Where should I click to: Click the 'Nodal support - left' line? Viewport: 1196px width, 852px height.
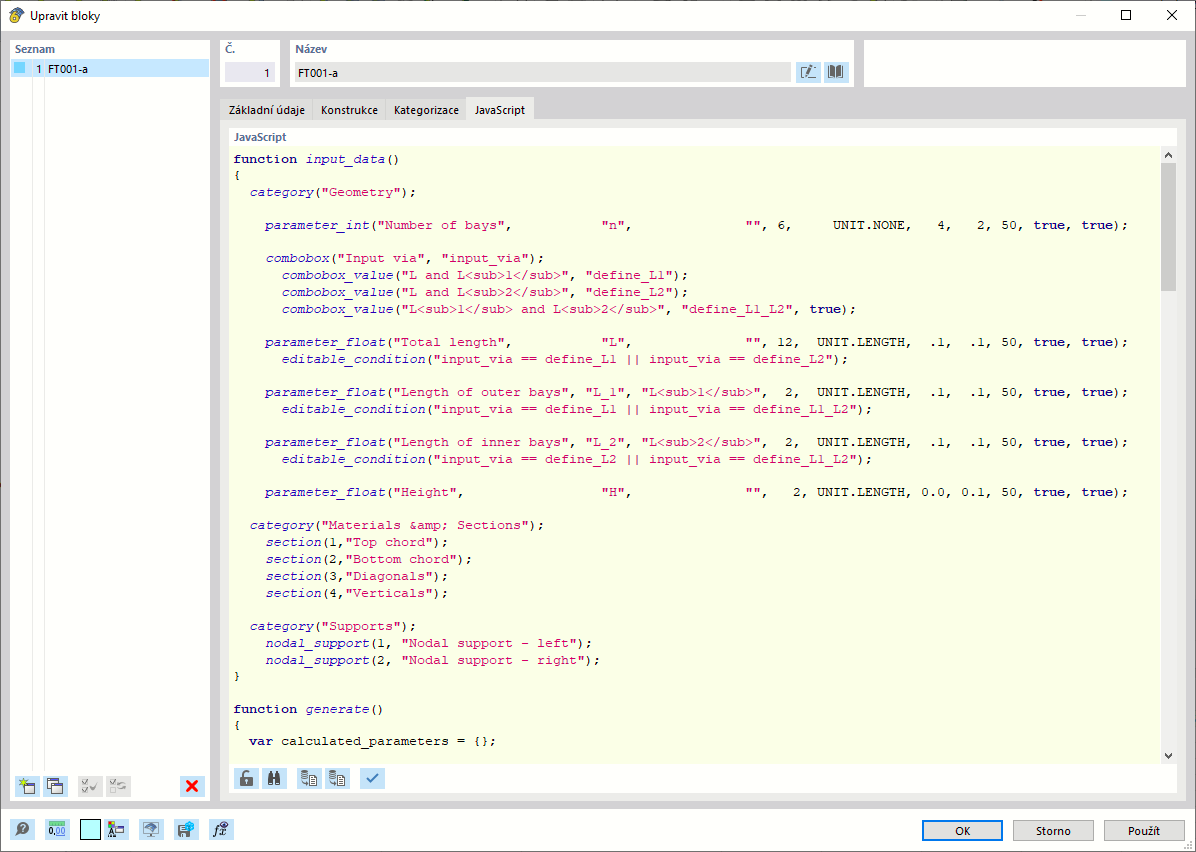(x=429, y=643)
